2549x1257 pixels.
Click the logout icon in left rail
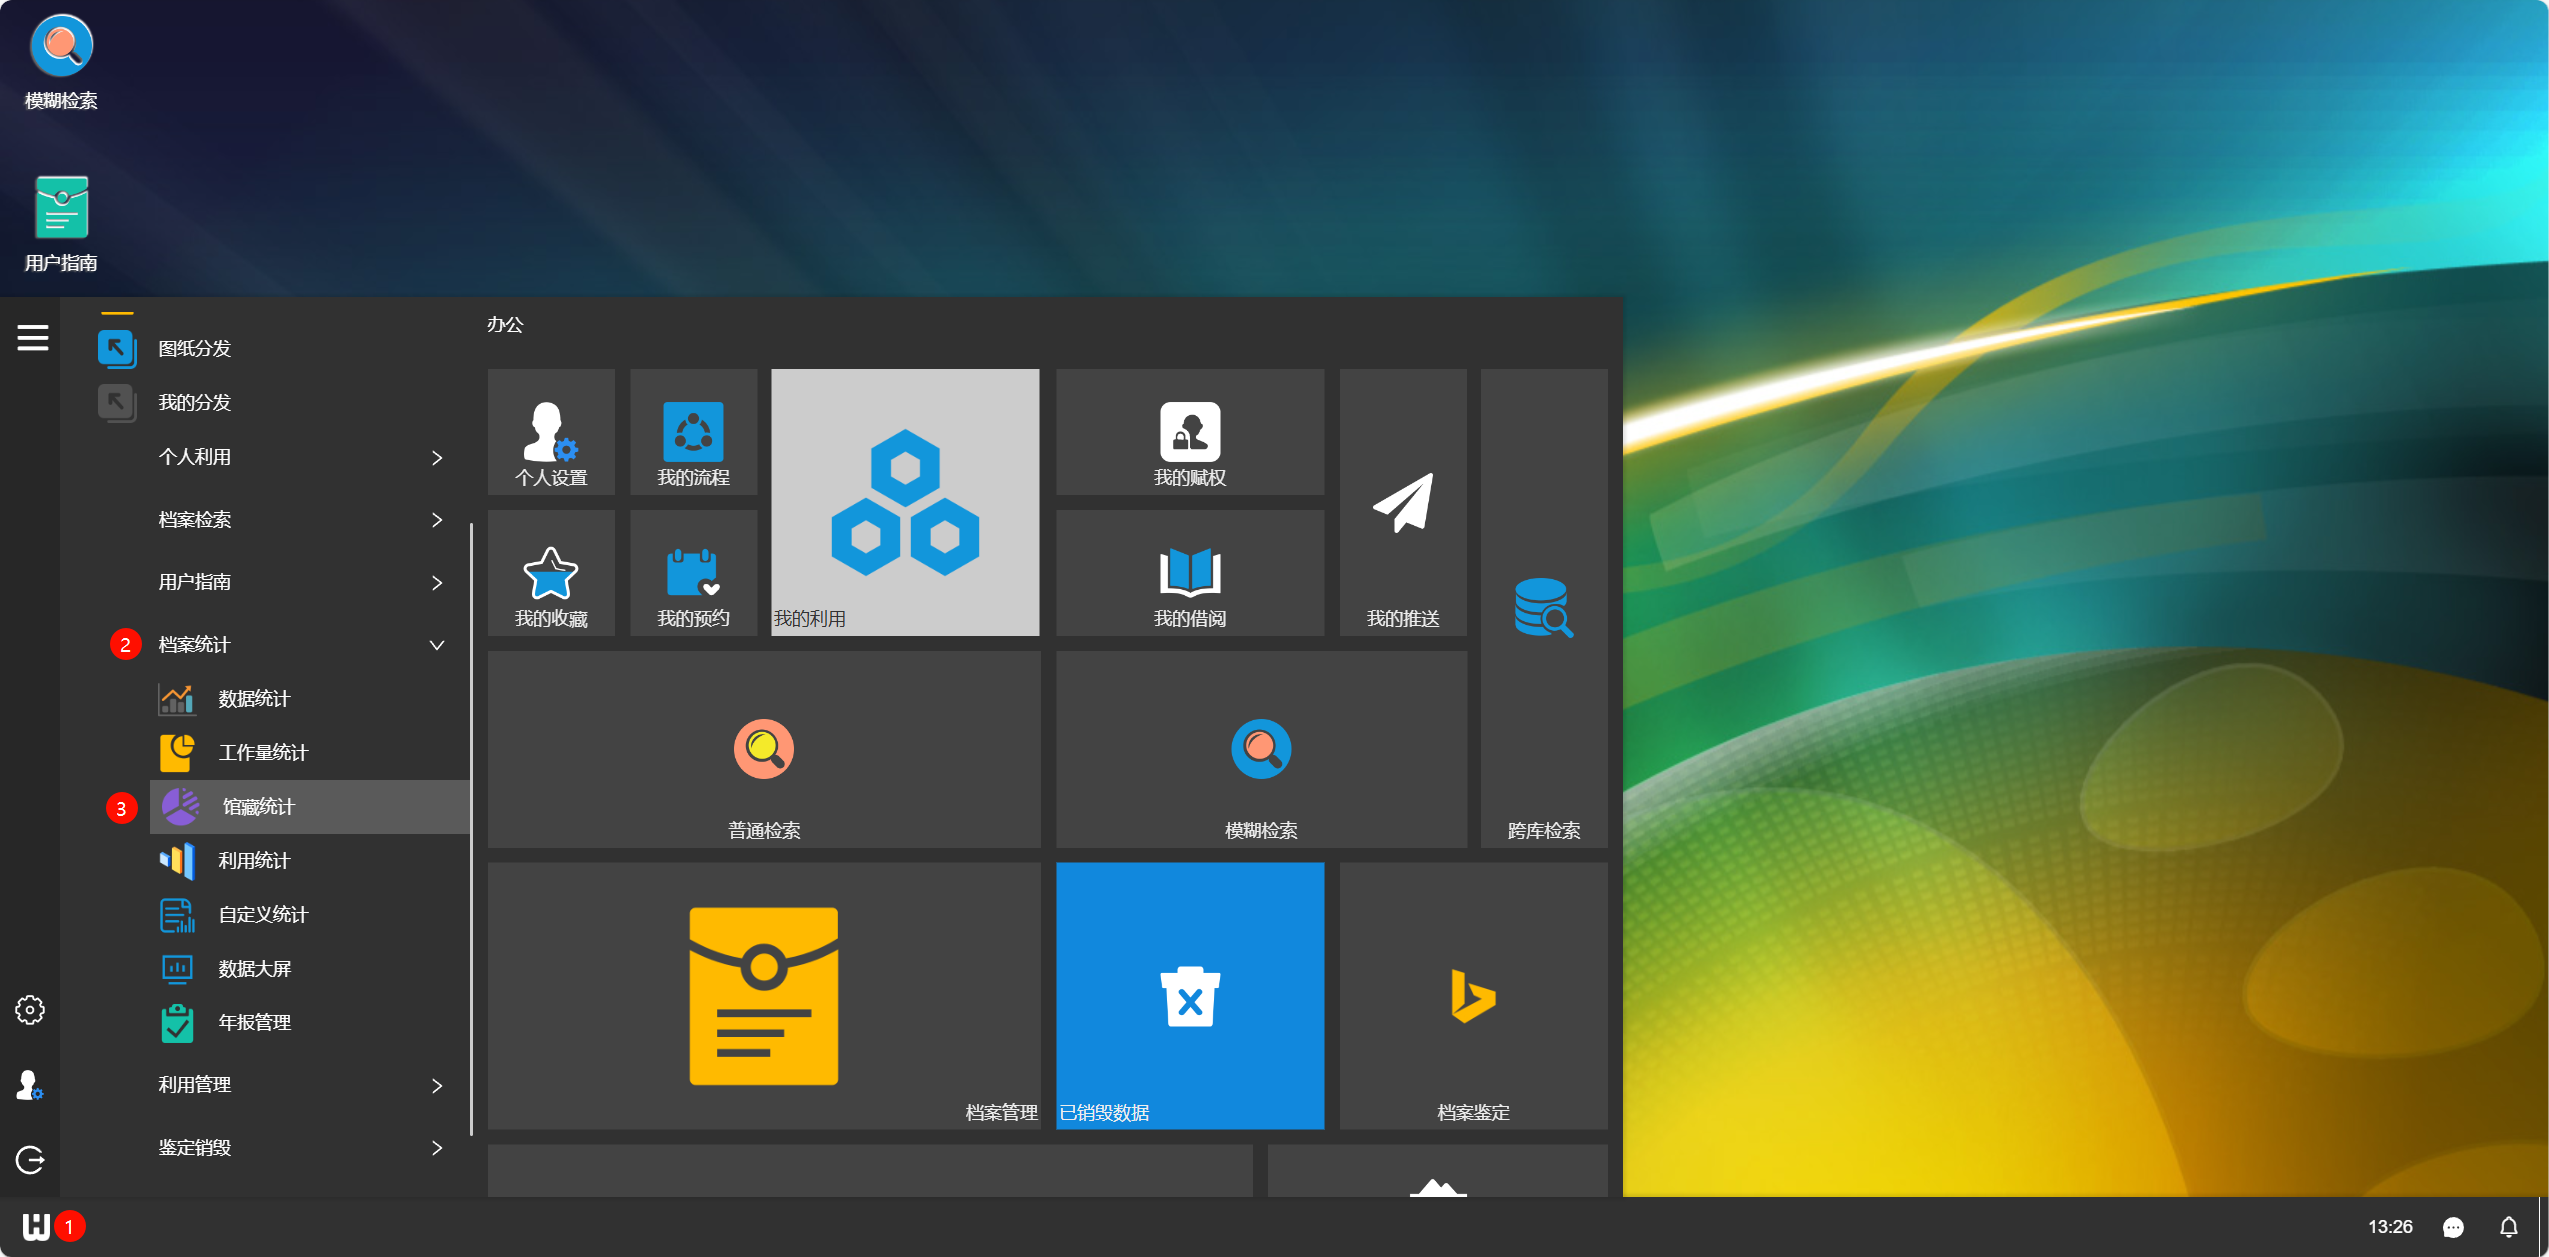[x=30, y=1160]
